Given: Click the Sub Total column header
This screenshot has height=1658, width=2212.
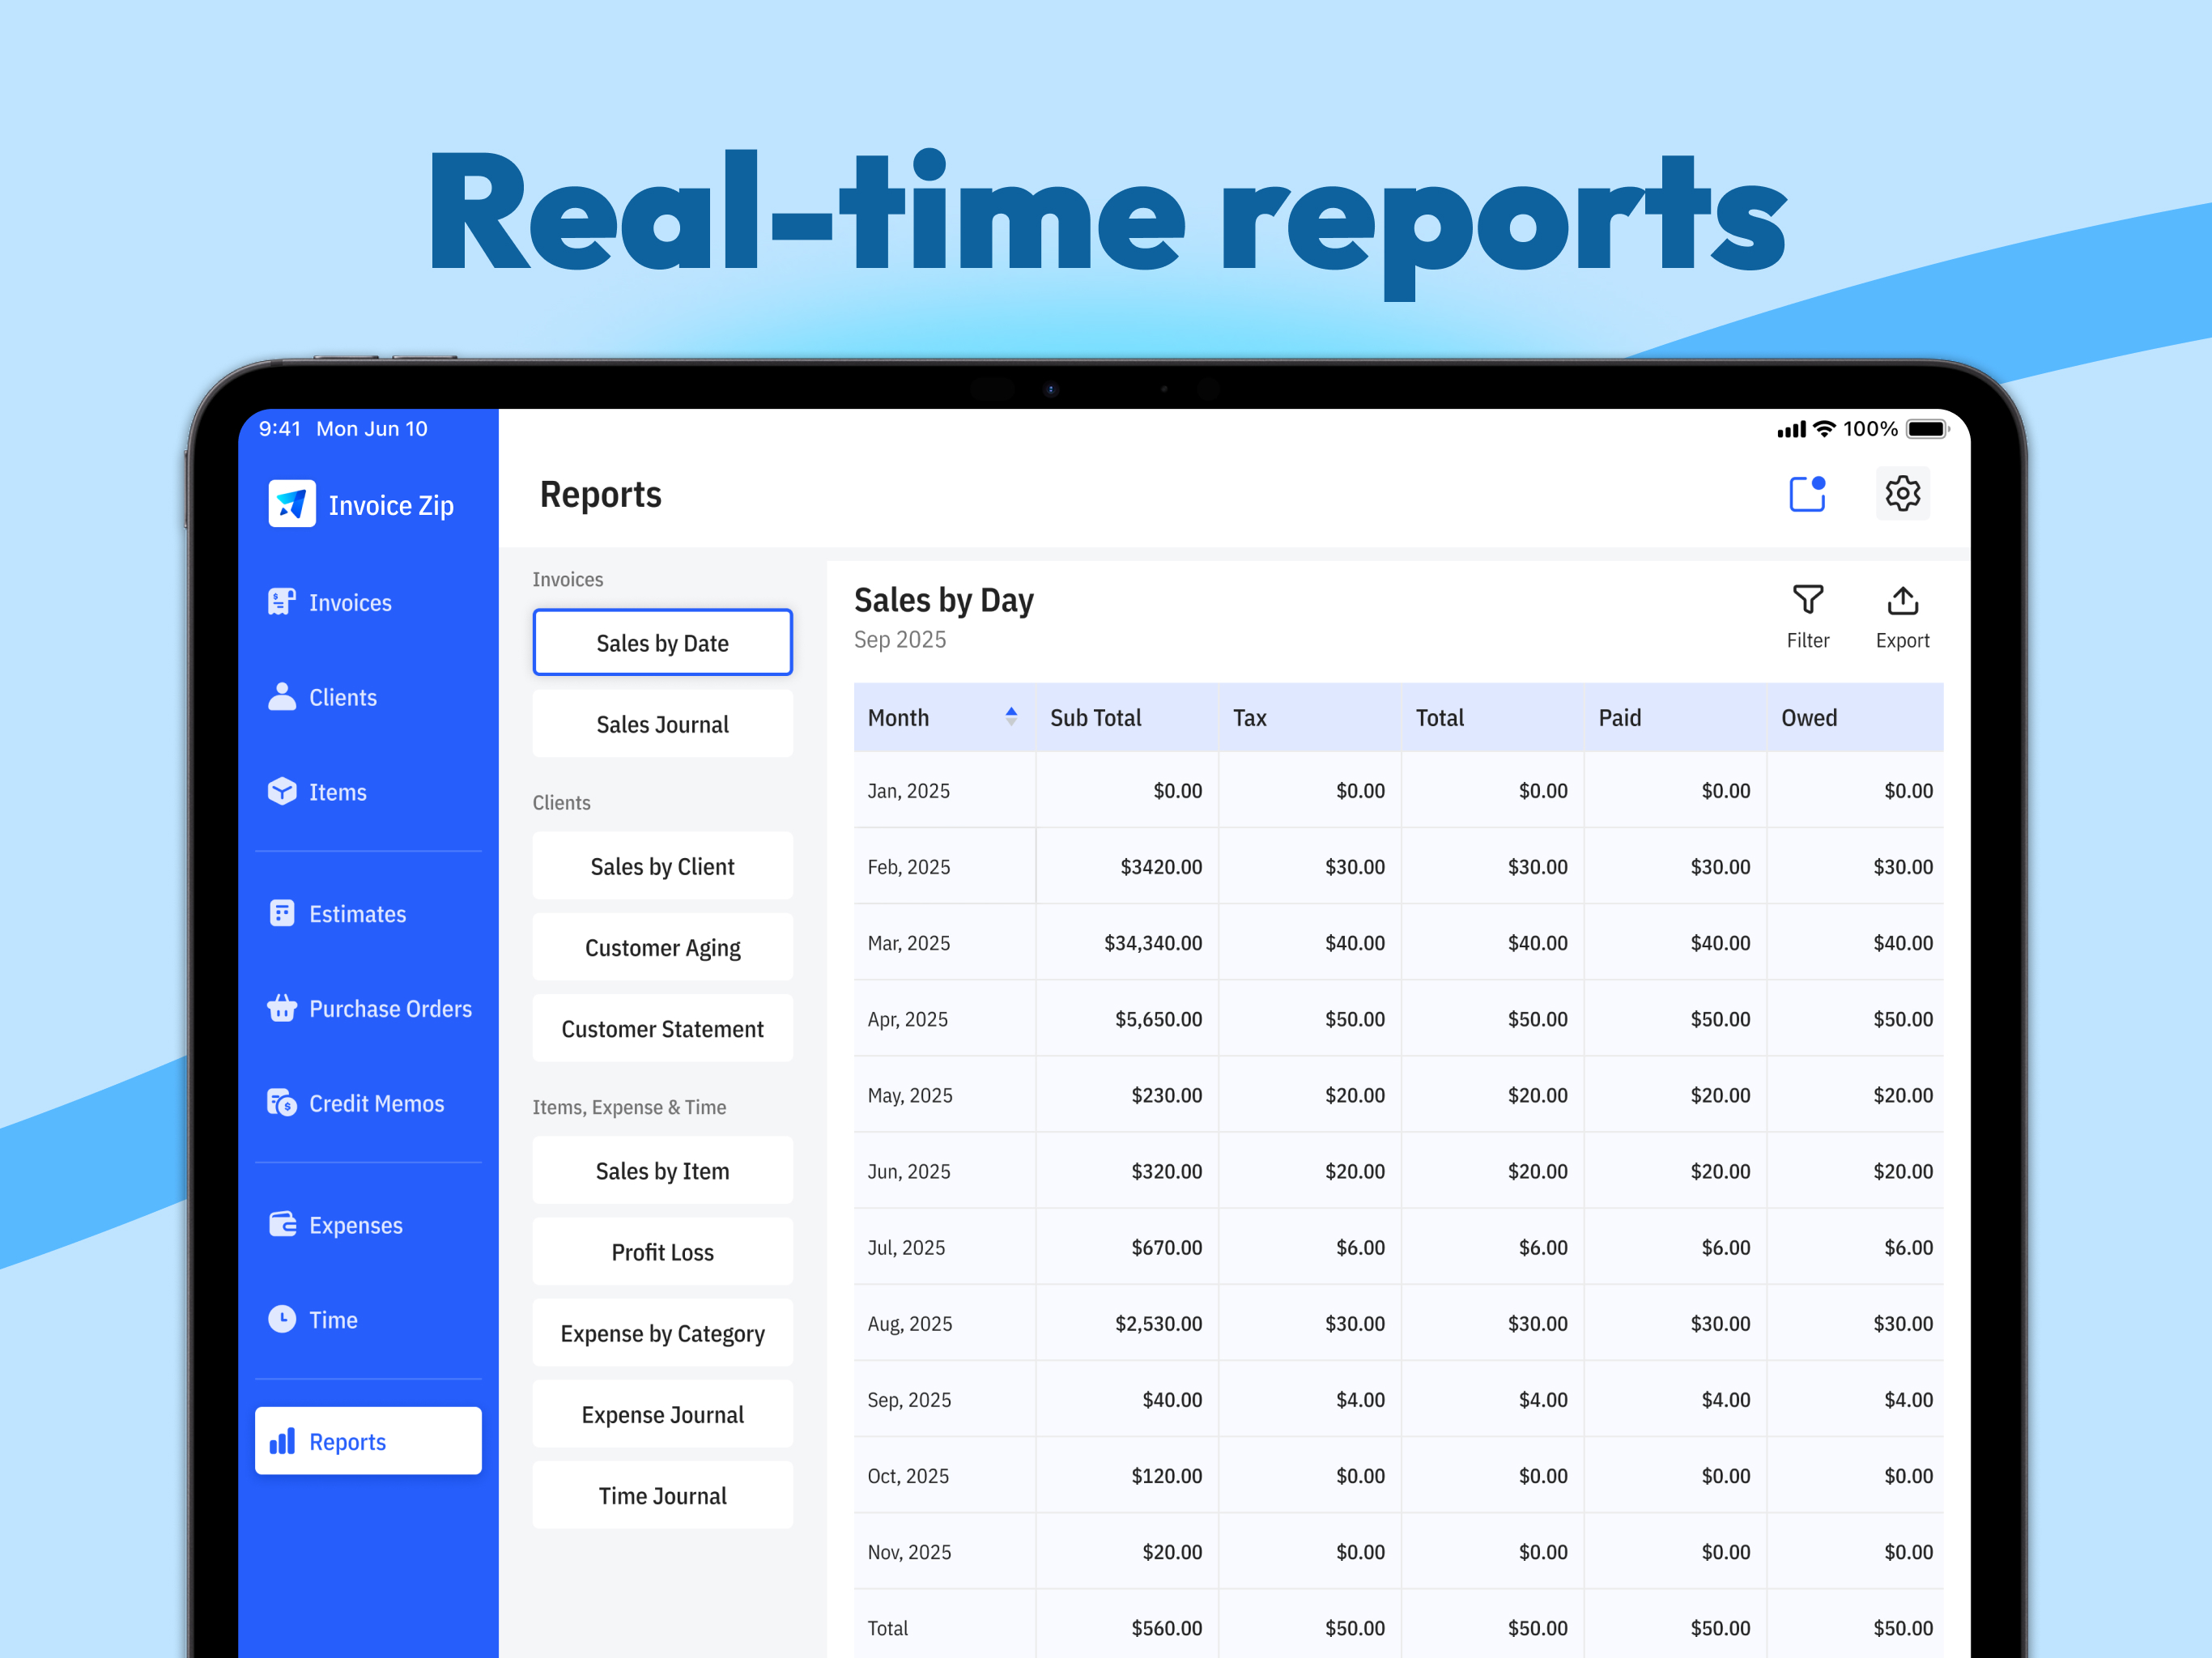Looking at the screenshot, I should (x=1127, y=718).
